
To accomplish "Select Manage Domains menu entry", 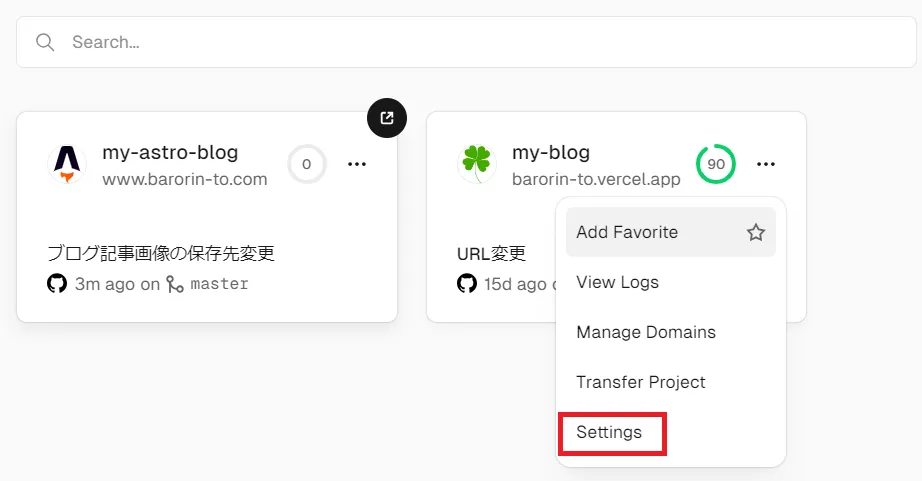I will [645, 332].
